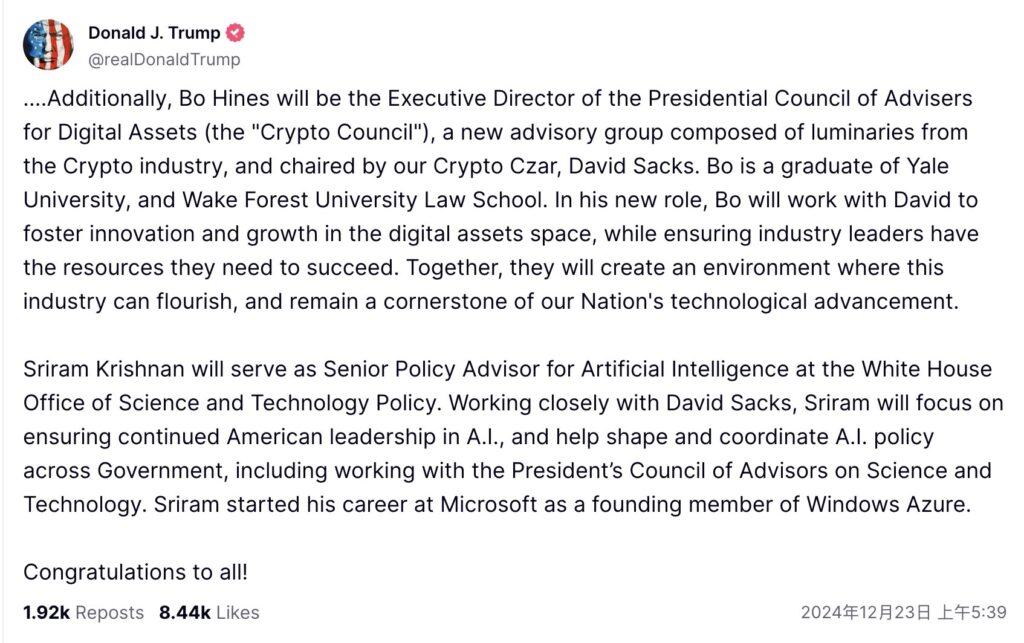
Task: Click the phrase "Presidential Council of Advisers"
Action: pos(810,99)
